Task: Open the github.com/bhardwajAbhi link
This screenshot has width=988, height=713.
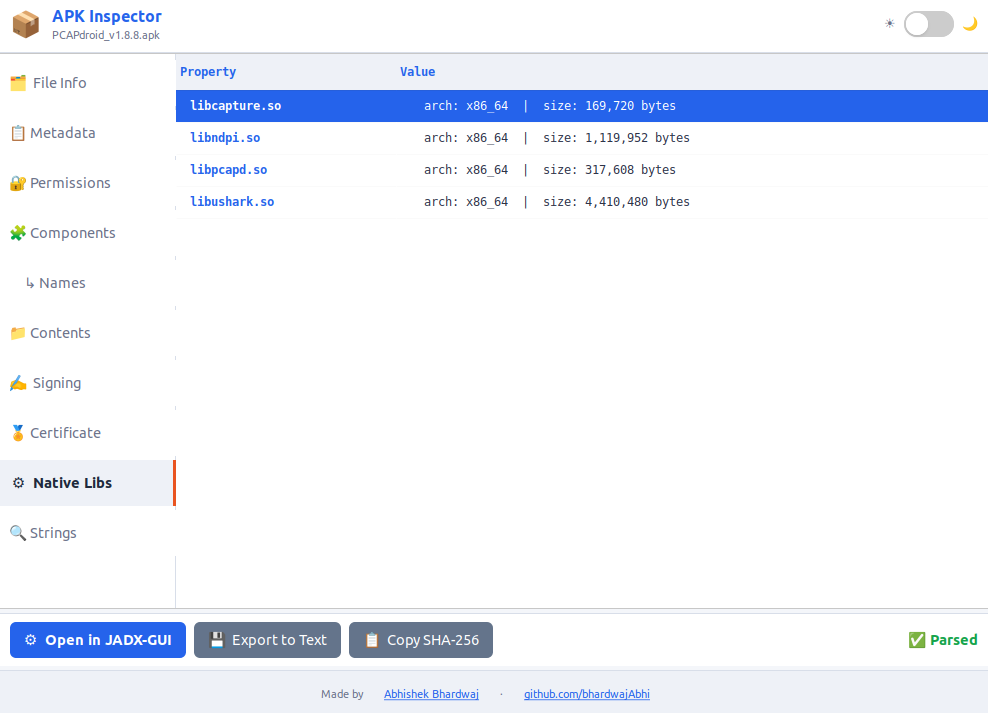Action: 587,694
